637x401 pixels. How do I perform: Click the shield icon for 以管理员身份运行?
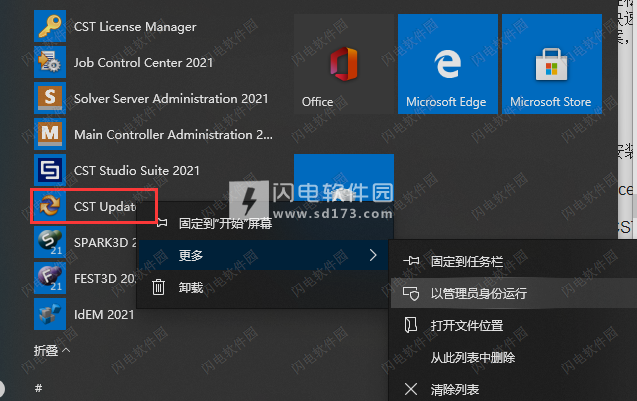click(x=411, y=293)
